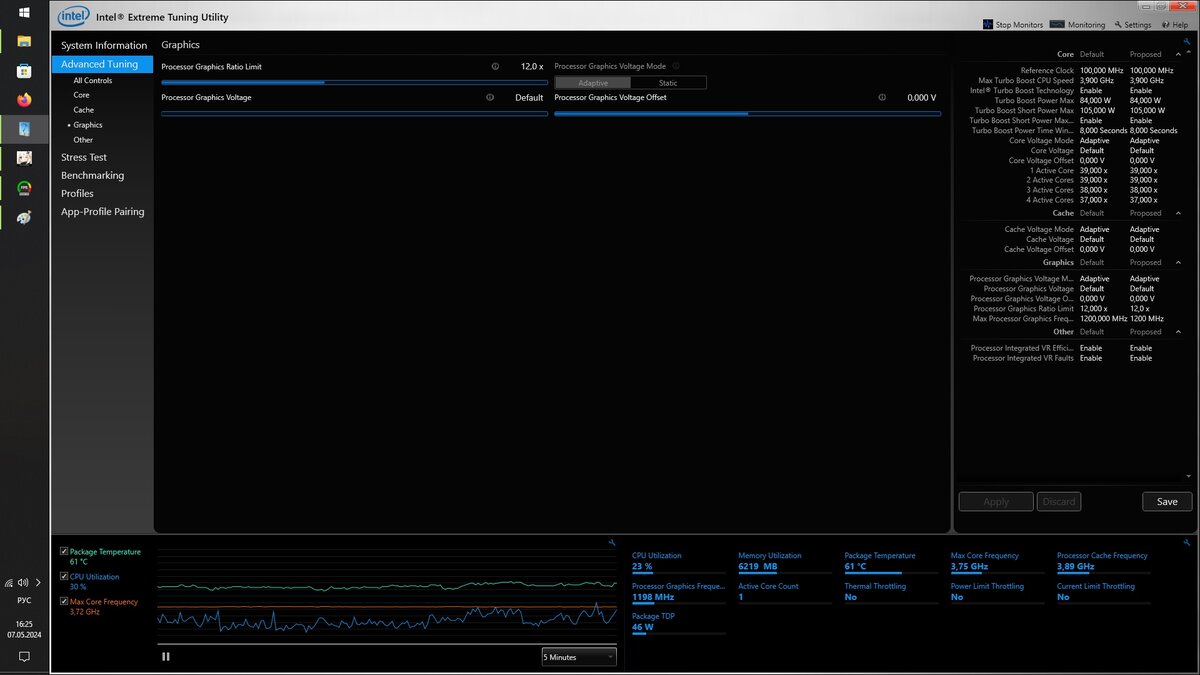Screen dimensions: 1200x675
Task: Open the Monitoring view from the top bar
Action: [1079, 24]
